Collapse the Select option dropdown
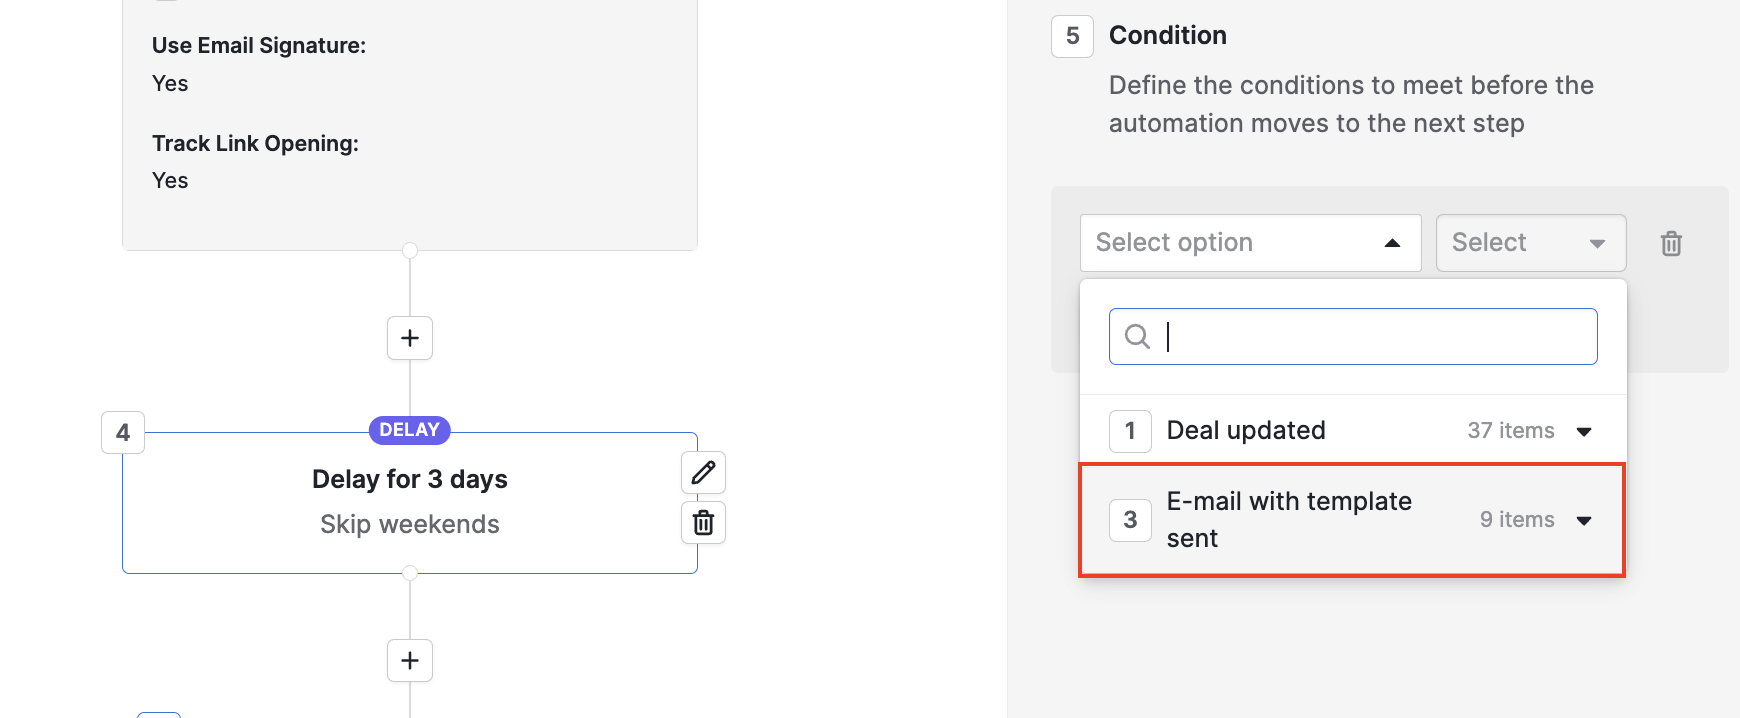Image resolution: width=1740 pixels, height=718 pixels. [x=1391, y=242]
